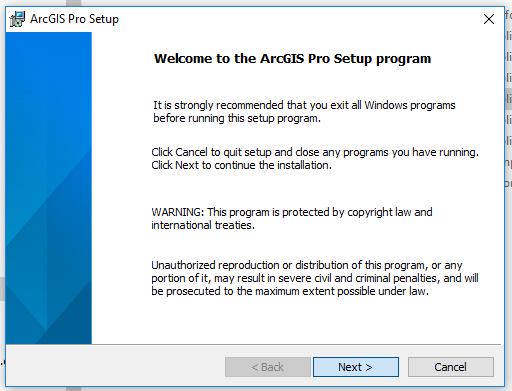Continue installation with the Next button

[x=356, y=367]
